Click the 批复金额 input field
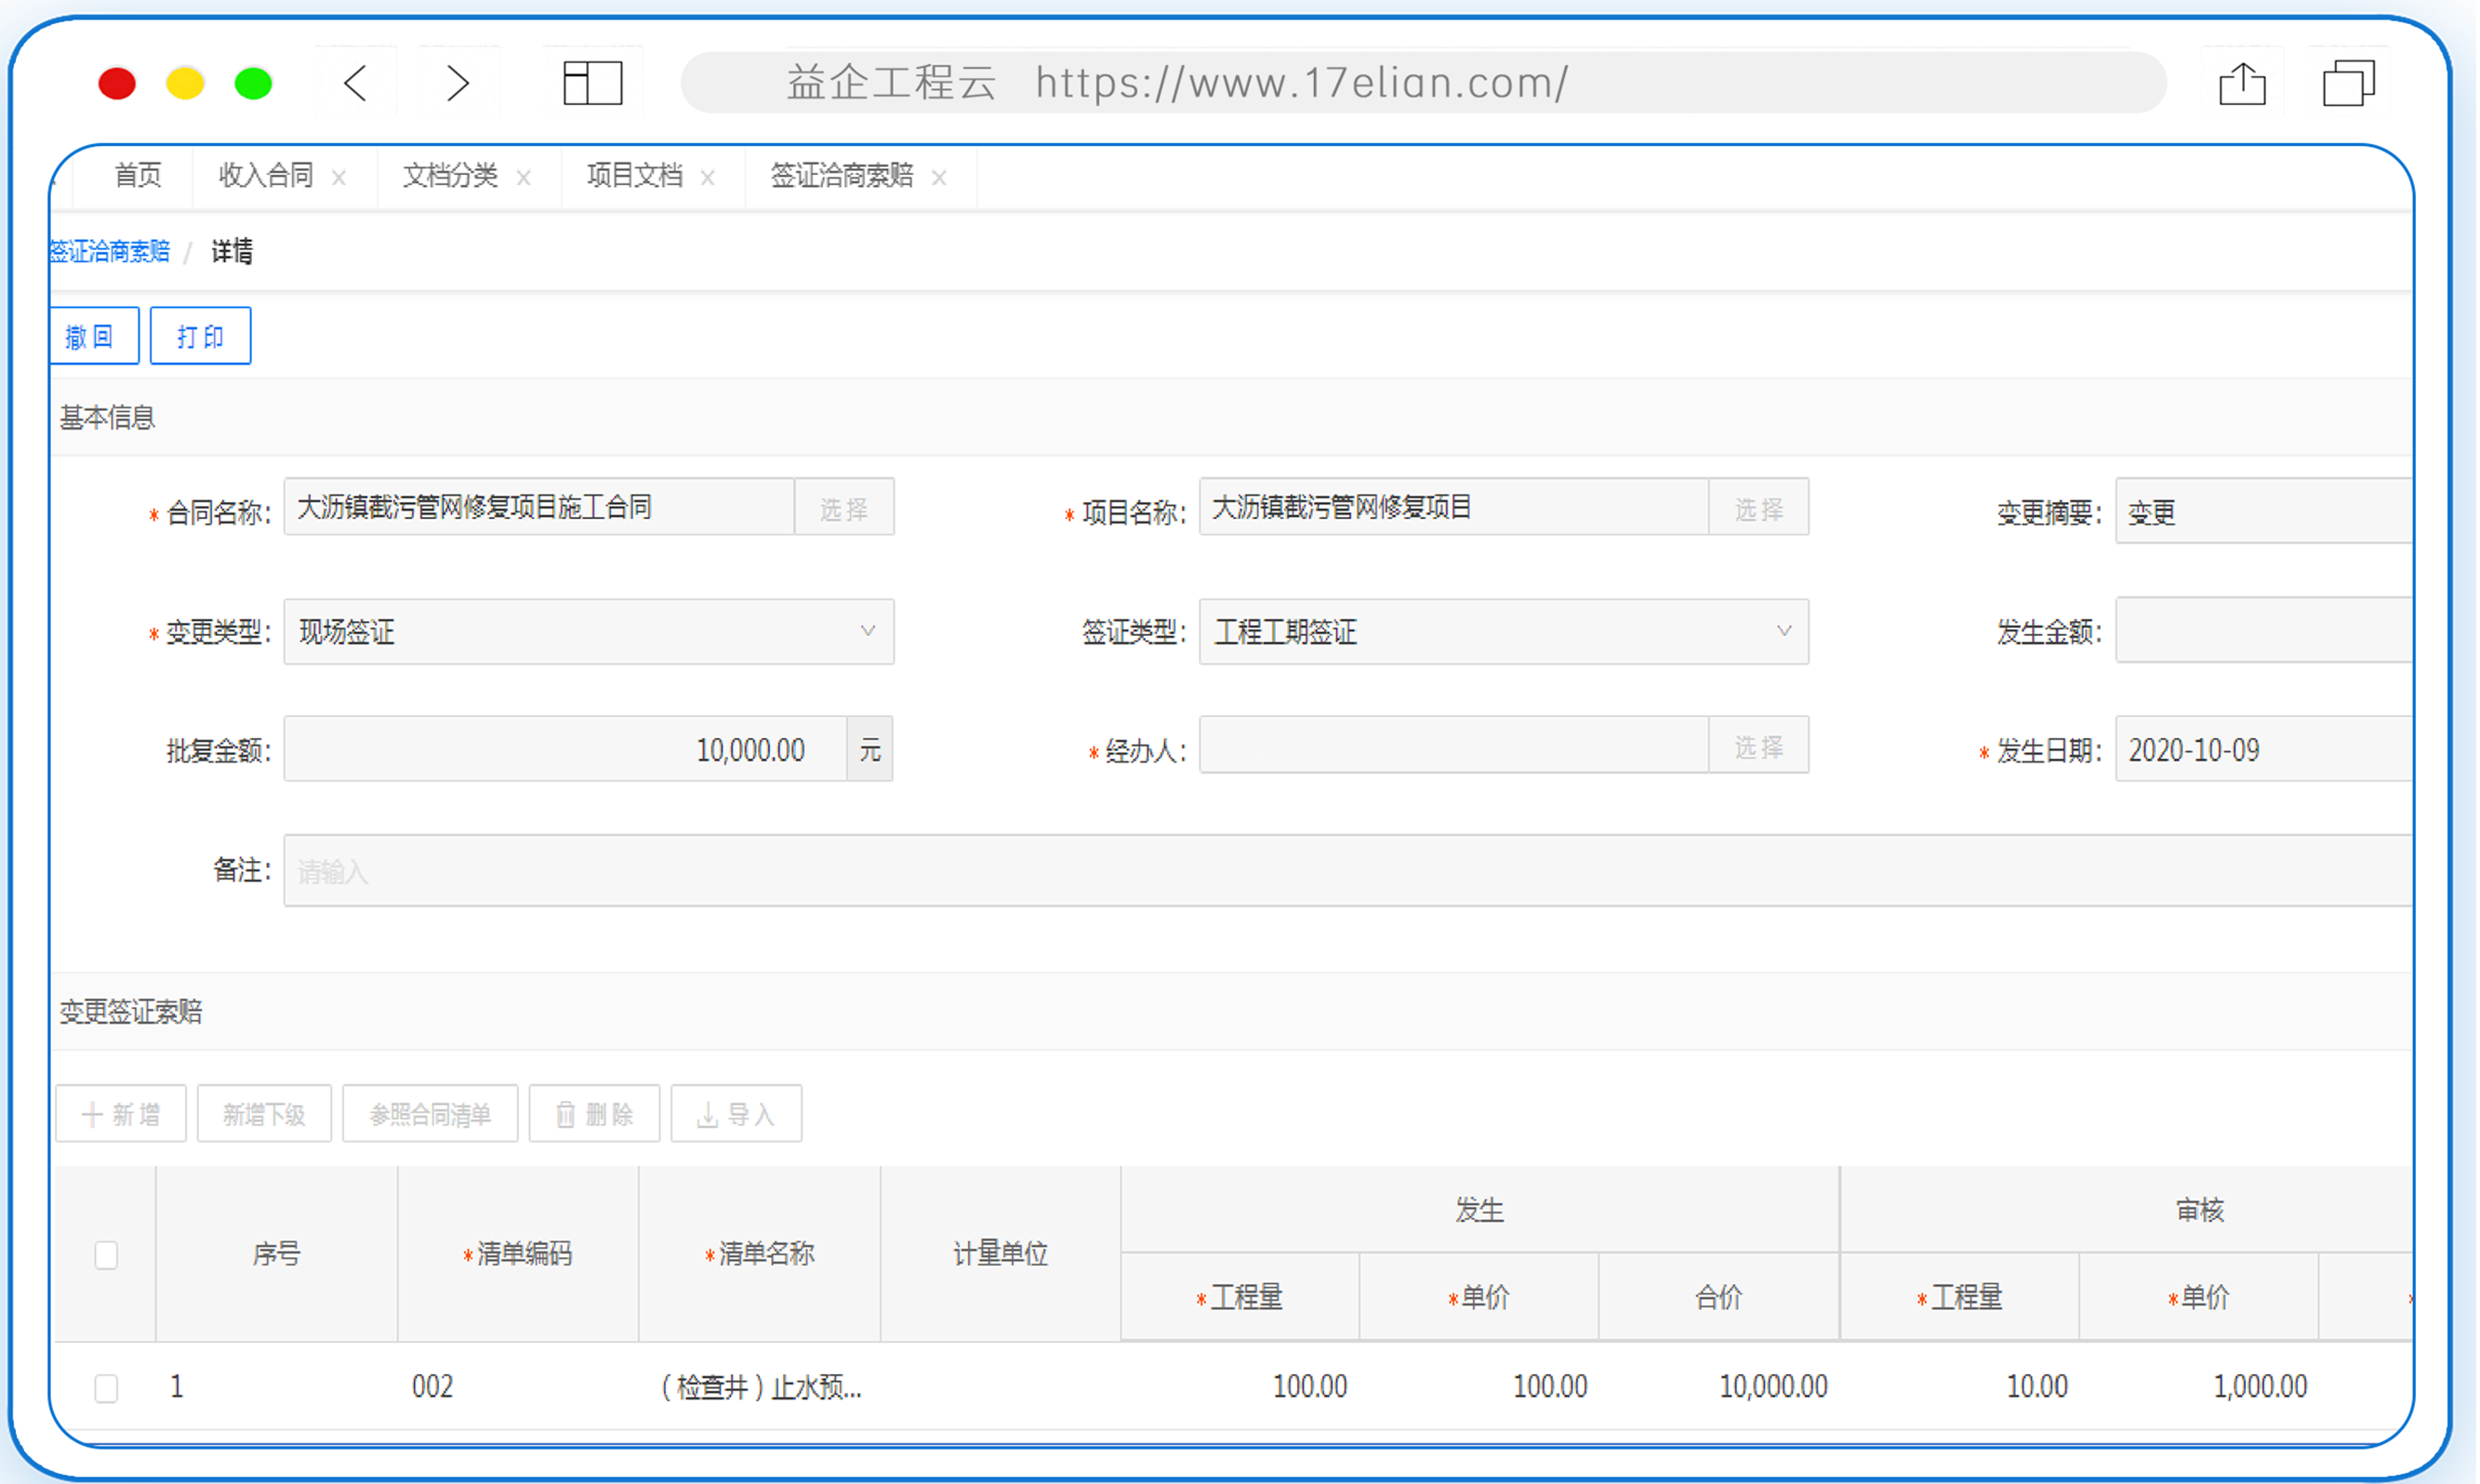The height and width of the screenshot is (1484, 2480). point(566,749)
